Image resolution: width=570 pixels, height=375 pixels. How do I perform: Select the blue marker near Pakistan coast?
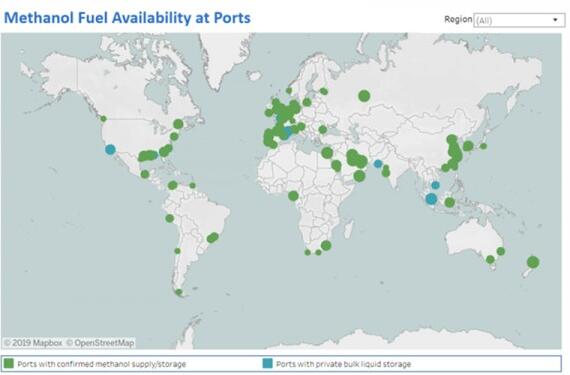tap(378, 164)
